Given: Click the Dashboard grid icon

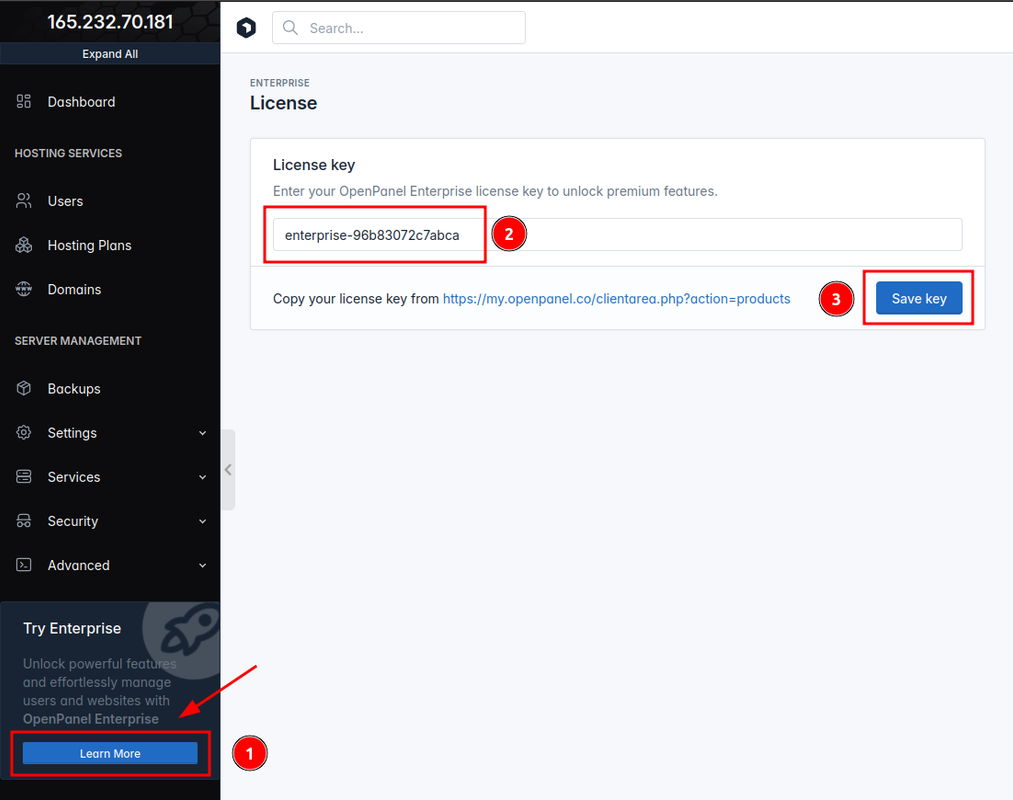Looking at the screenshot, I should click(24, 101).
